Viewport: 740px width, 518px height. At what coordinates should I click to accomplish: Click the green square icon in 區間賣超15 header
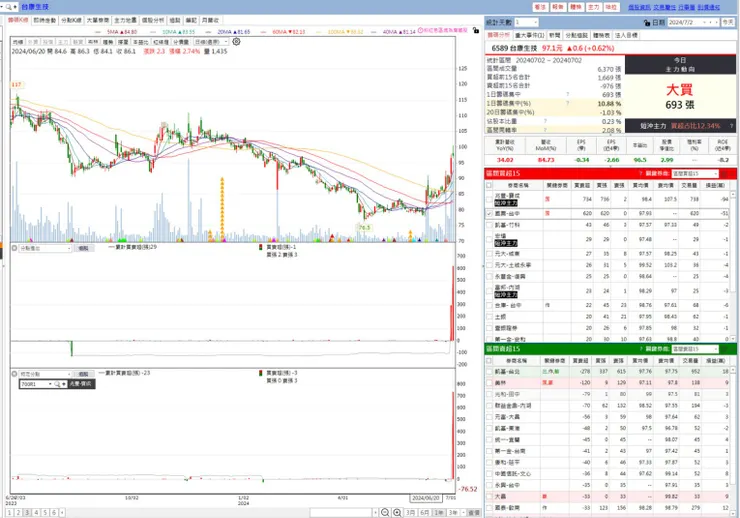coord(724,349)
